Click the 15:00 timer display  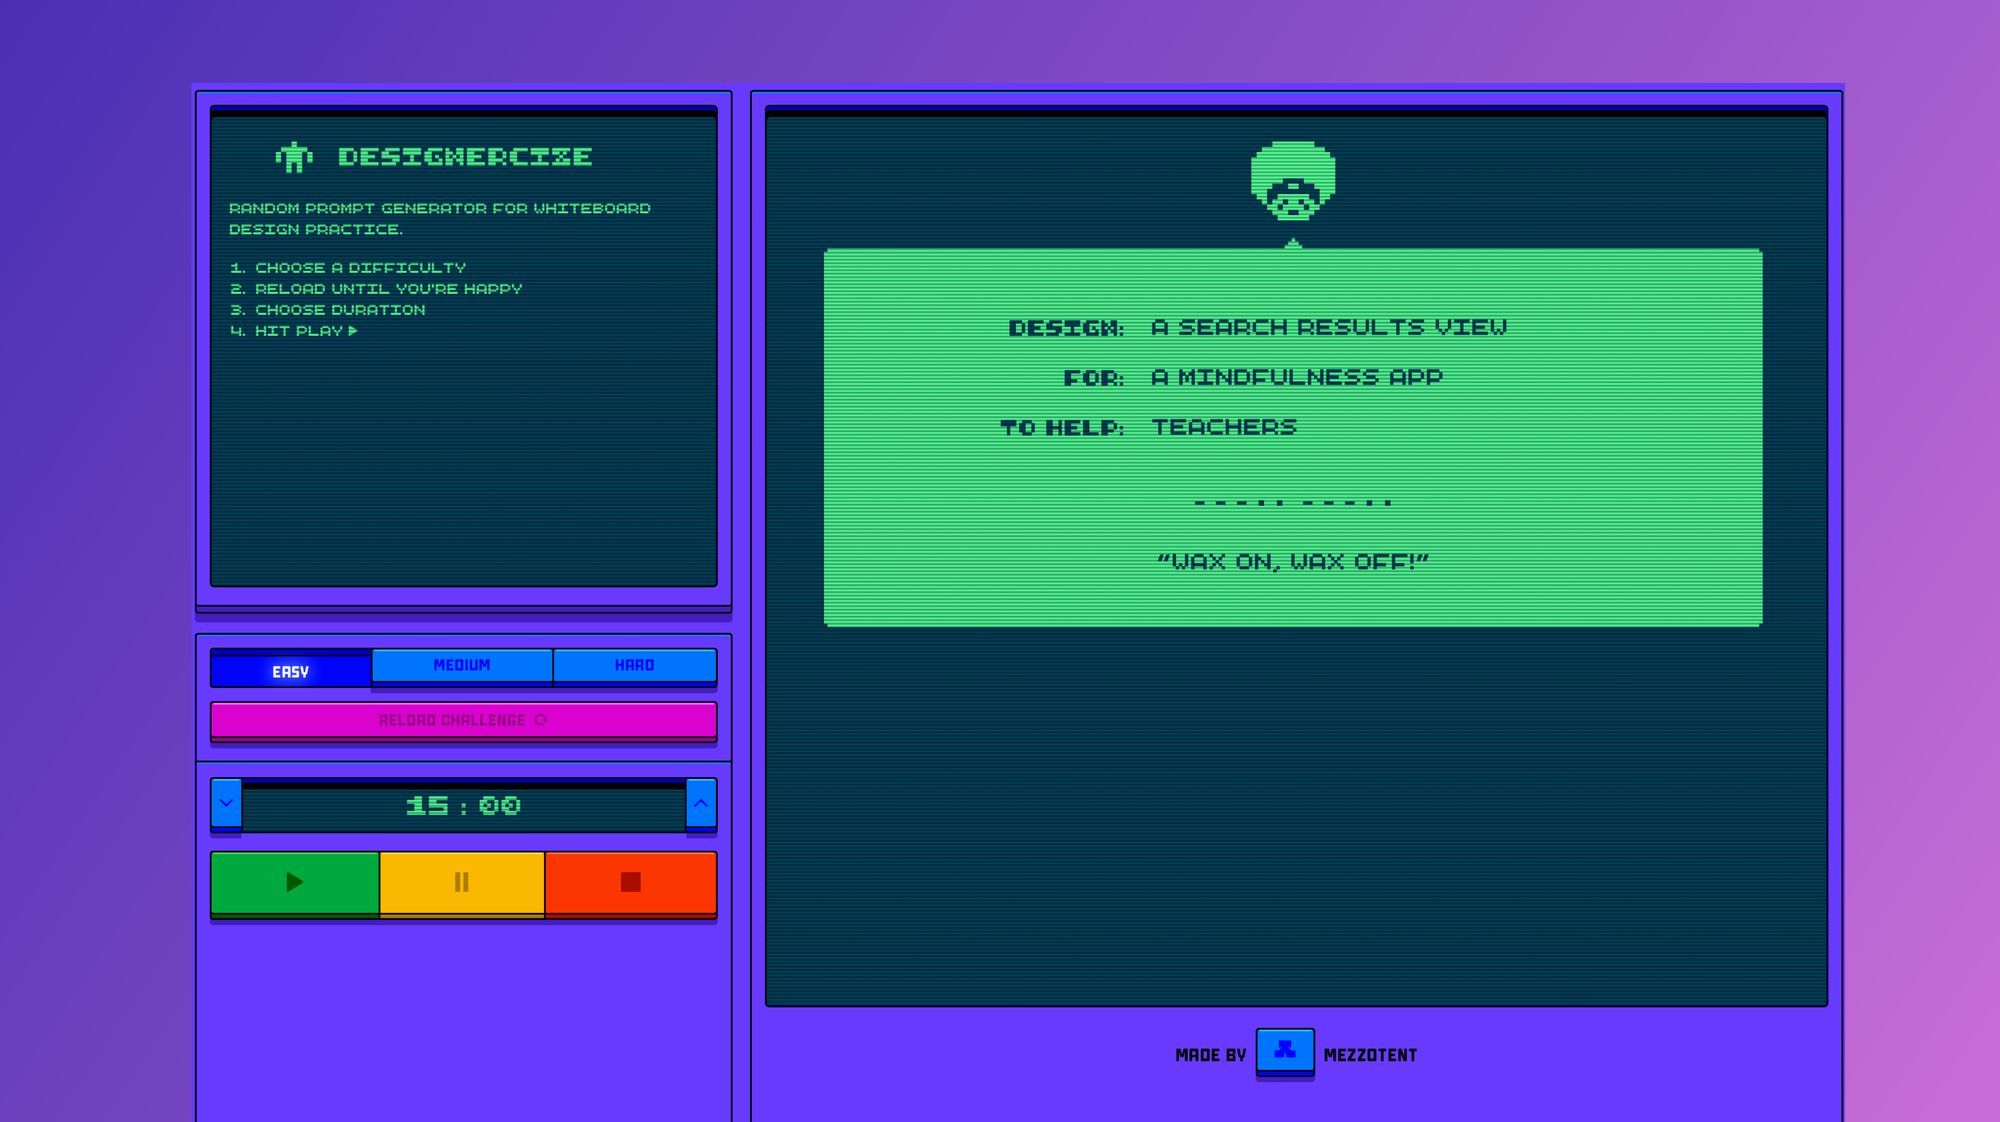(x=463, y=805)
